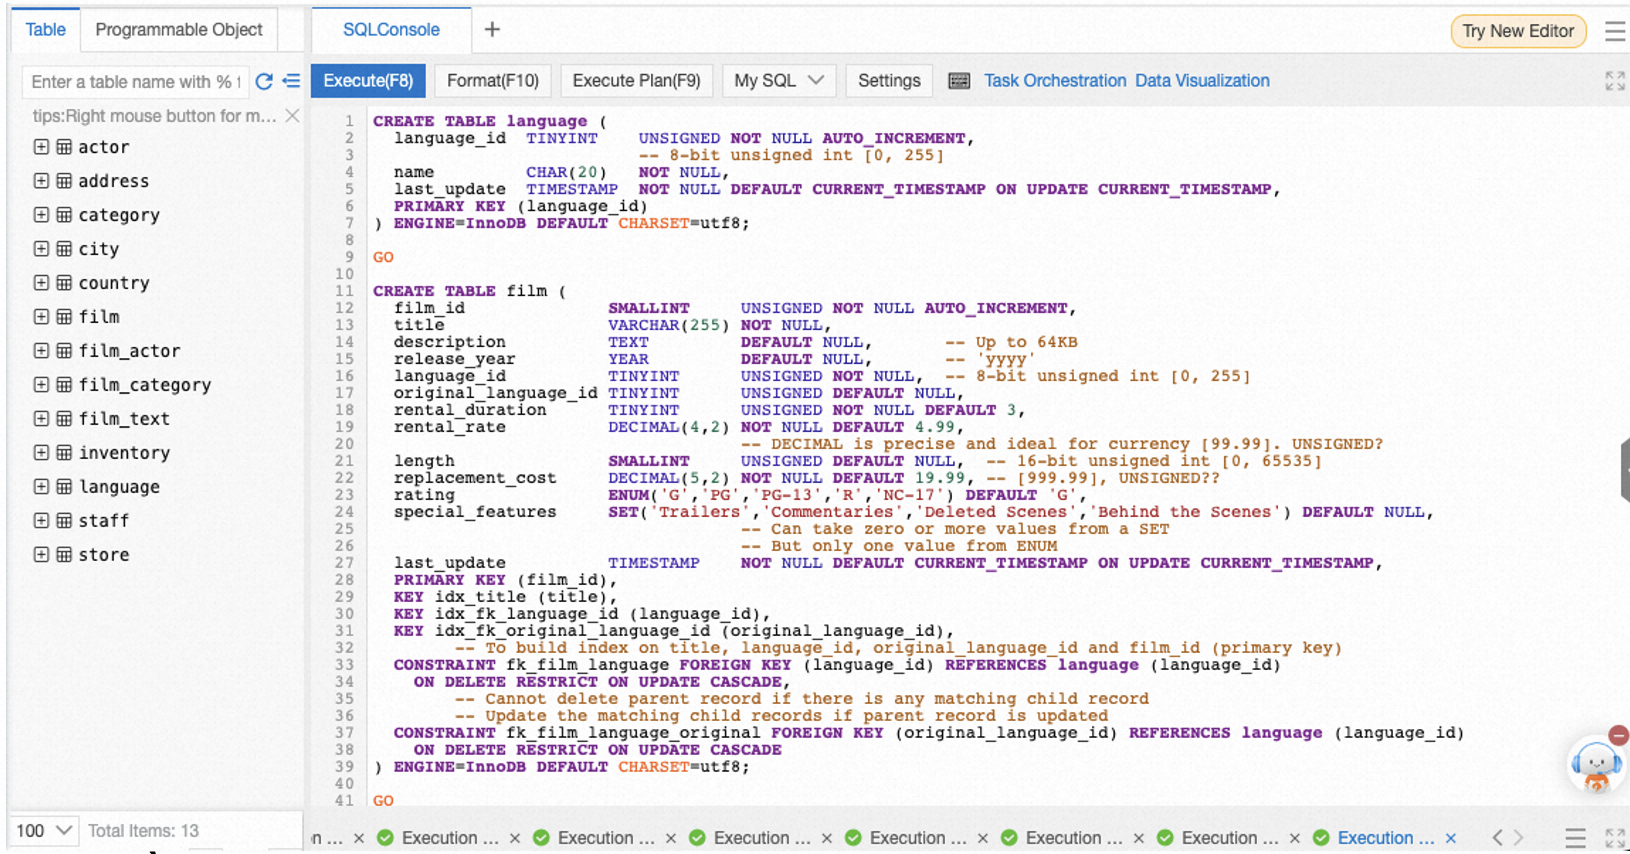Select the staff table name

click(104, 521)
